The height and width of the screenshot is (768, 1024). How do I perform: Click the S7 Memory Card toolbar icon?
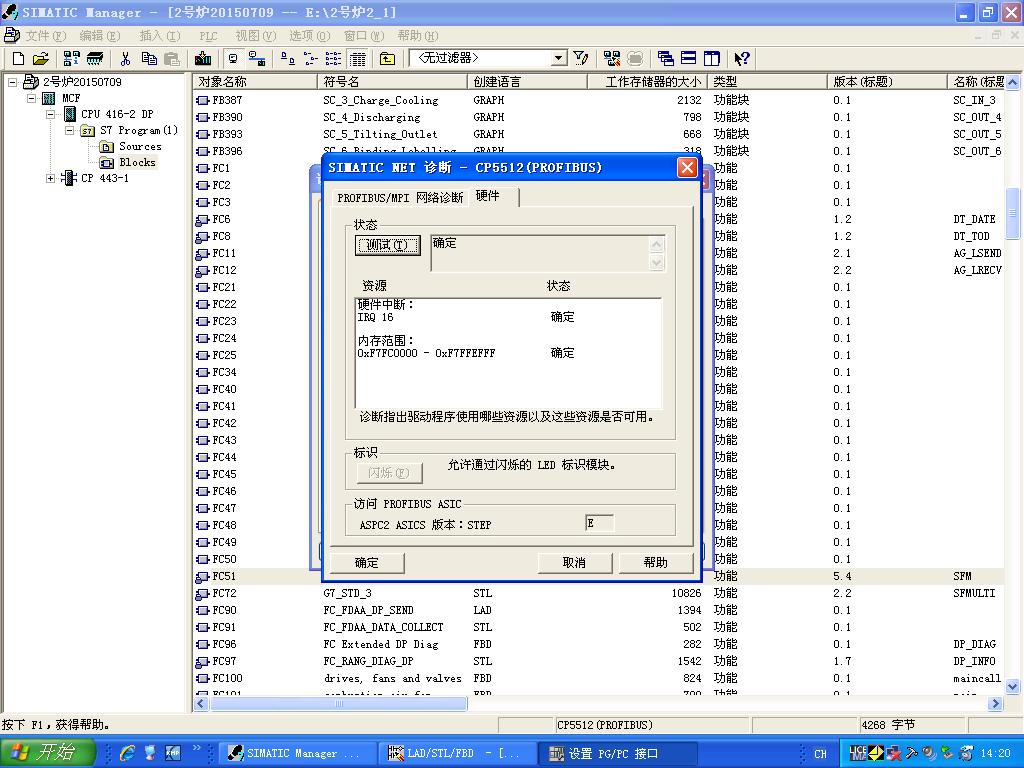pos(95,59)
